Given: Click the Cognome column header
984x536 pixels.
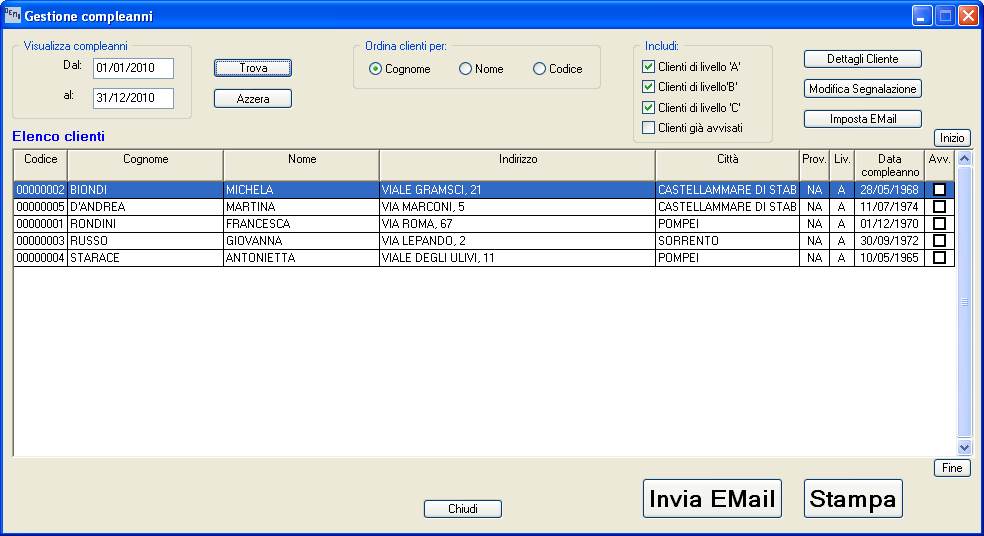Looking at the screenshot, I should click(146, 166).
